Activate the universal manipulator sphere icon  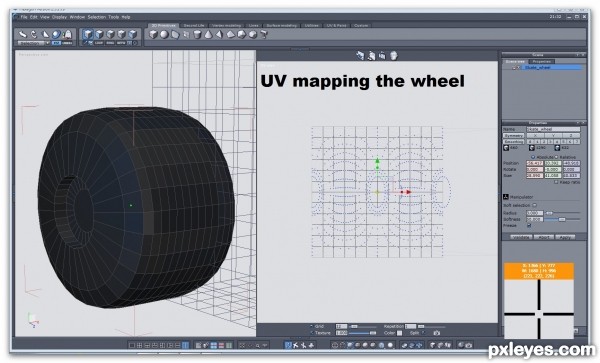(x=57, y=34)
